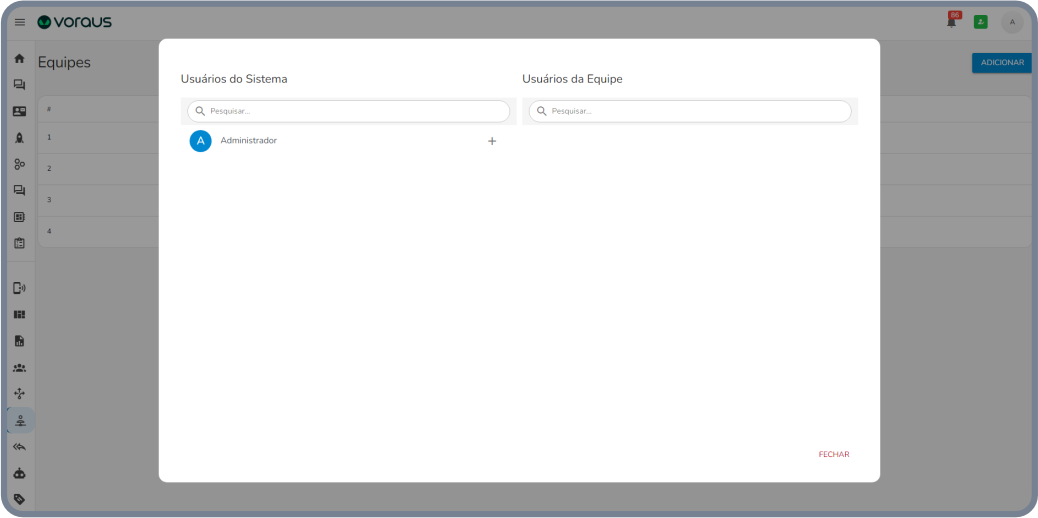Image resolution: width=1038 pixels, height=518 pixels.
Task: Open the report file icon in the sidebar
Action: pyautogui.click(x=19, y=341)
